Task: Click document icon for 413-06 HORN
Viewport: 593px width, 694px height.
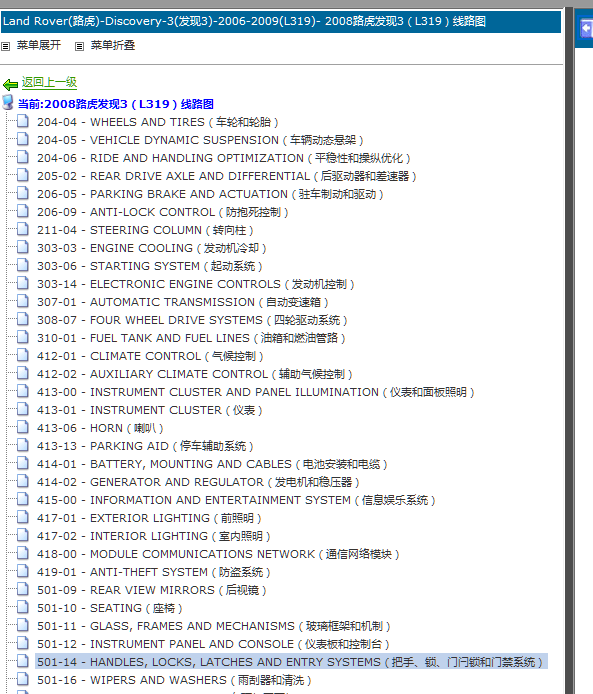Action: (23, 427)
